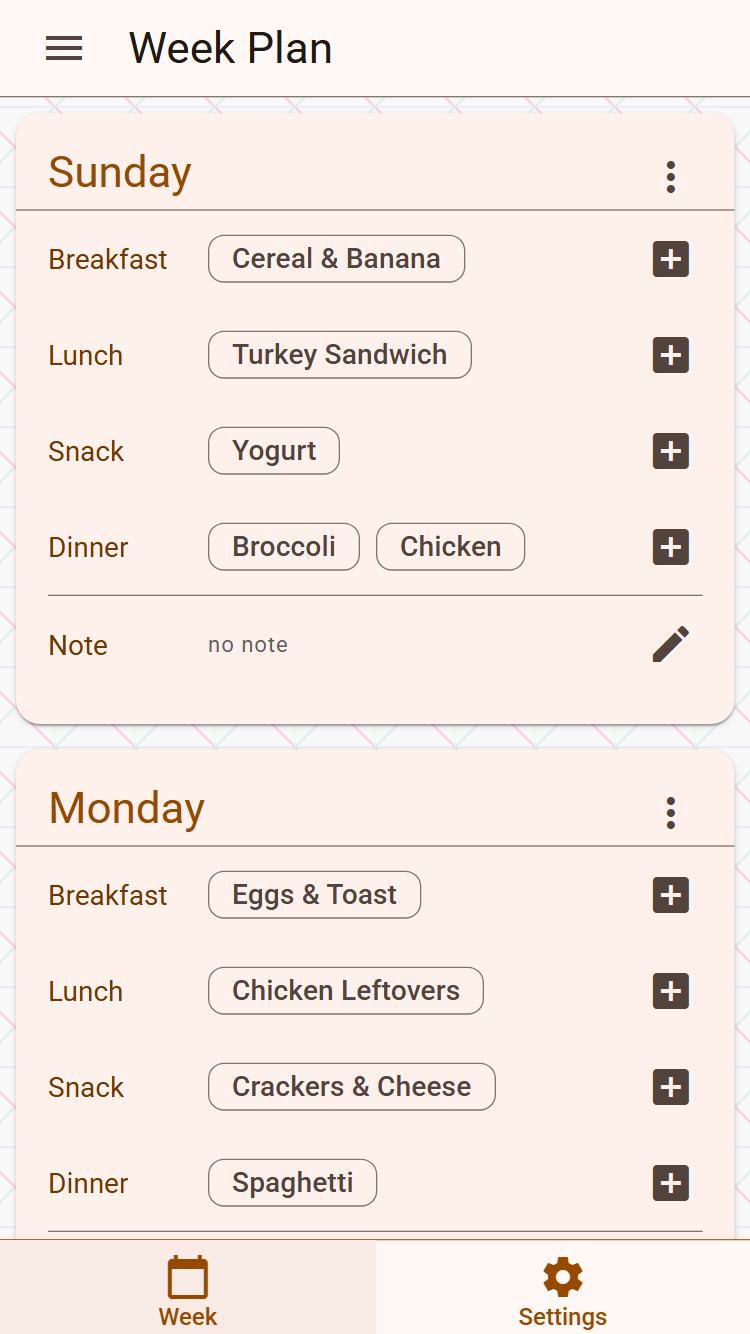Add a meal to Monday Lunch
Image resolution: width=750 pixels, height=1334 pixels.
click(x=670, y=991)
